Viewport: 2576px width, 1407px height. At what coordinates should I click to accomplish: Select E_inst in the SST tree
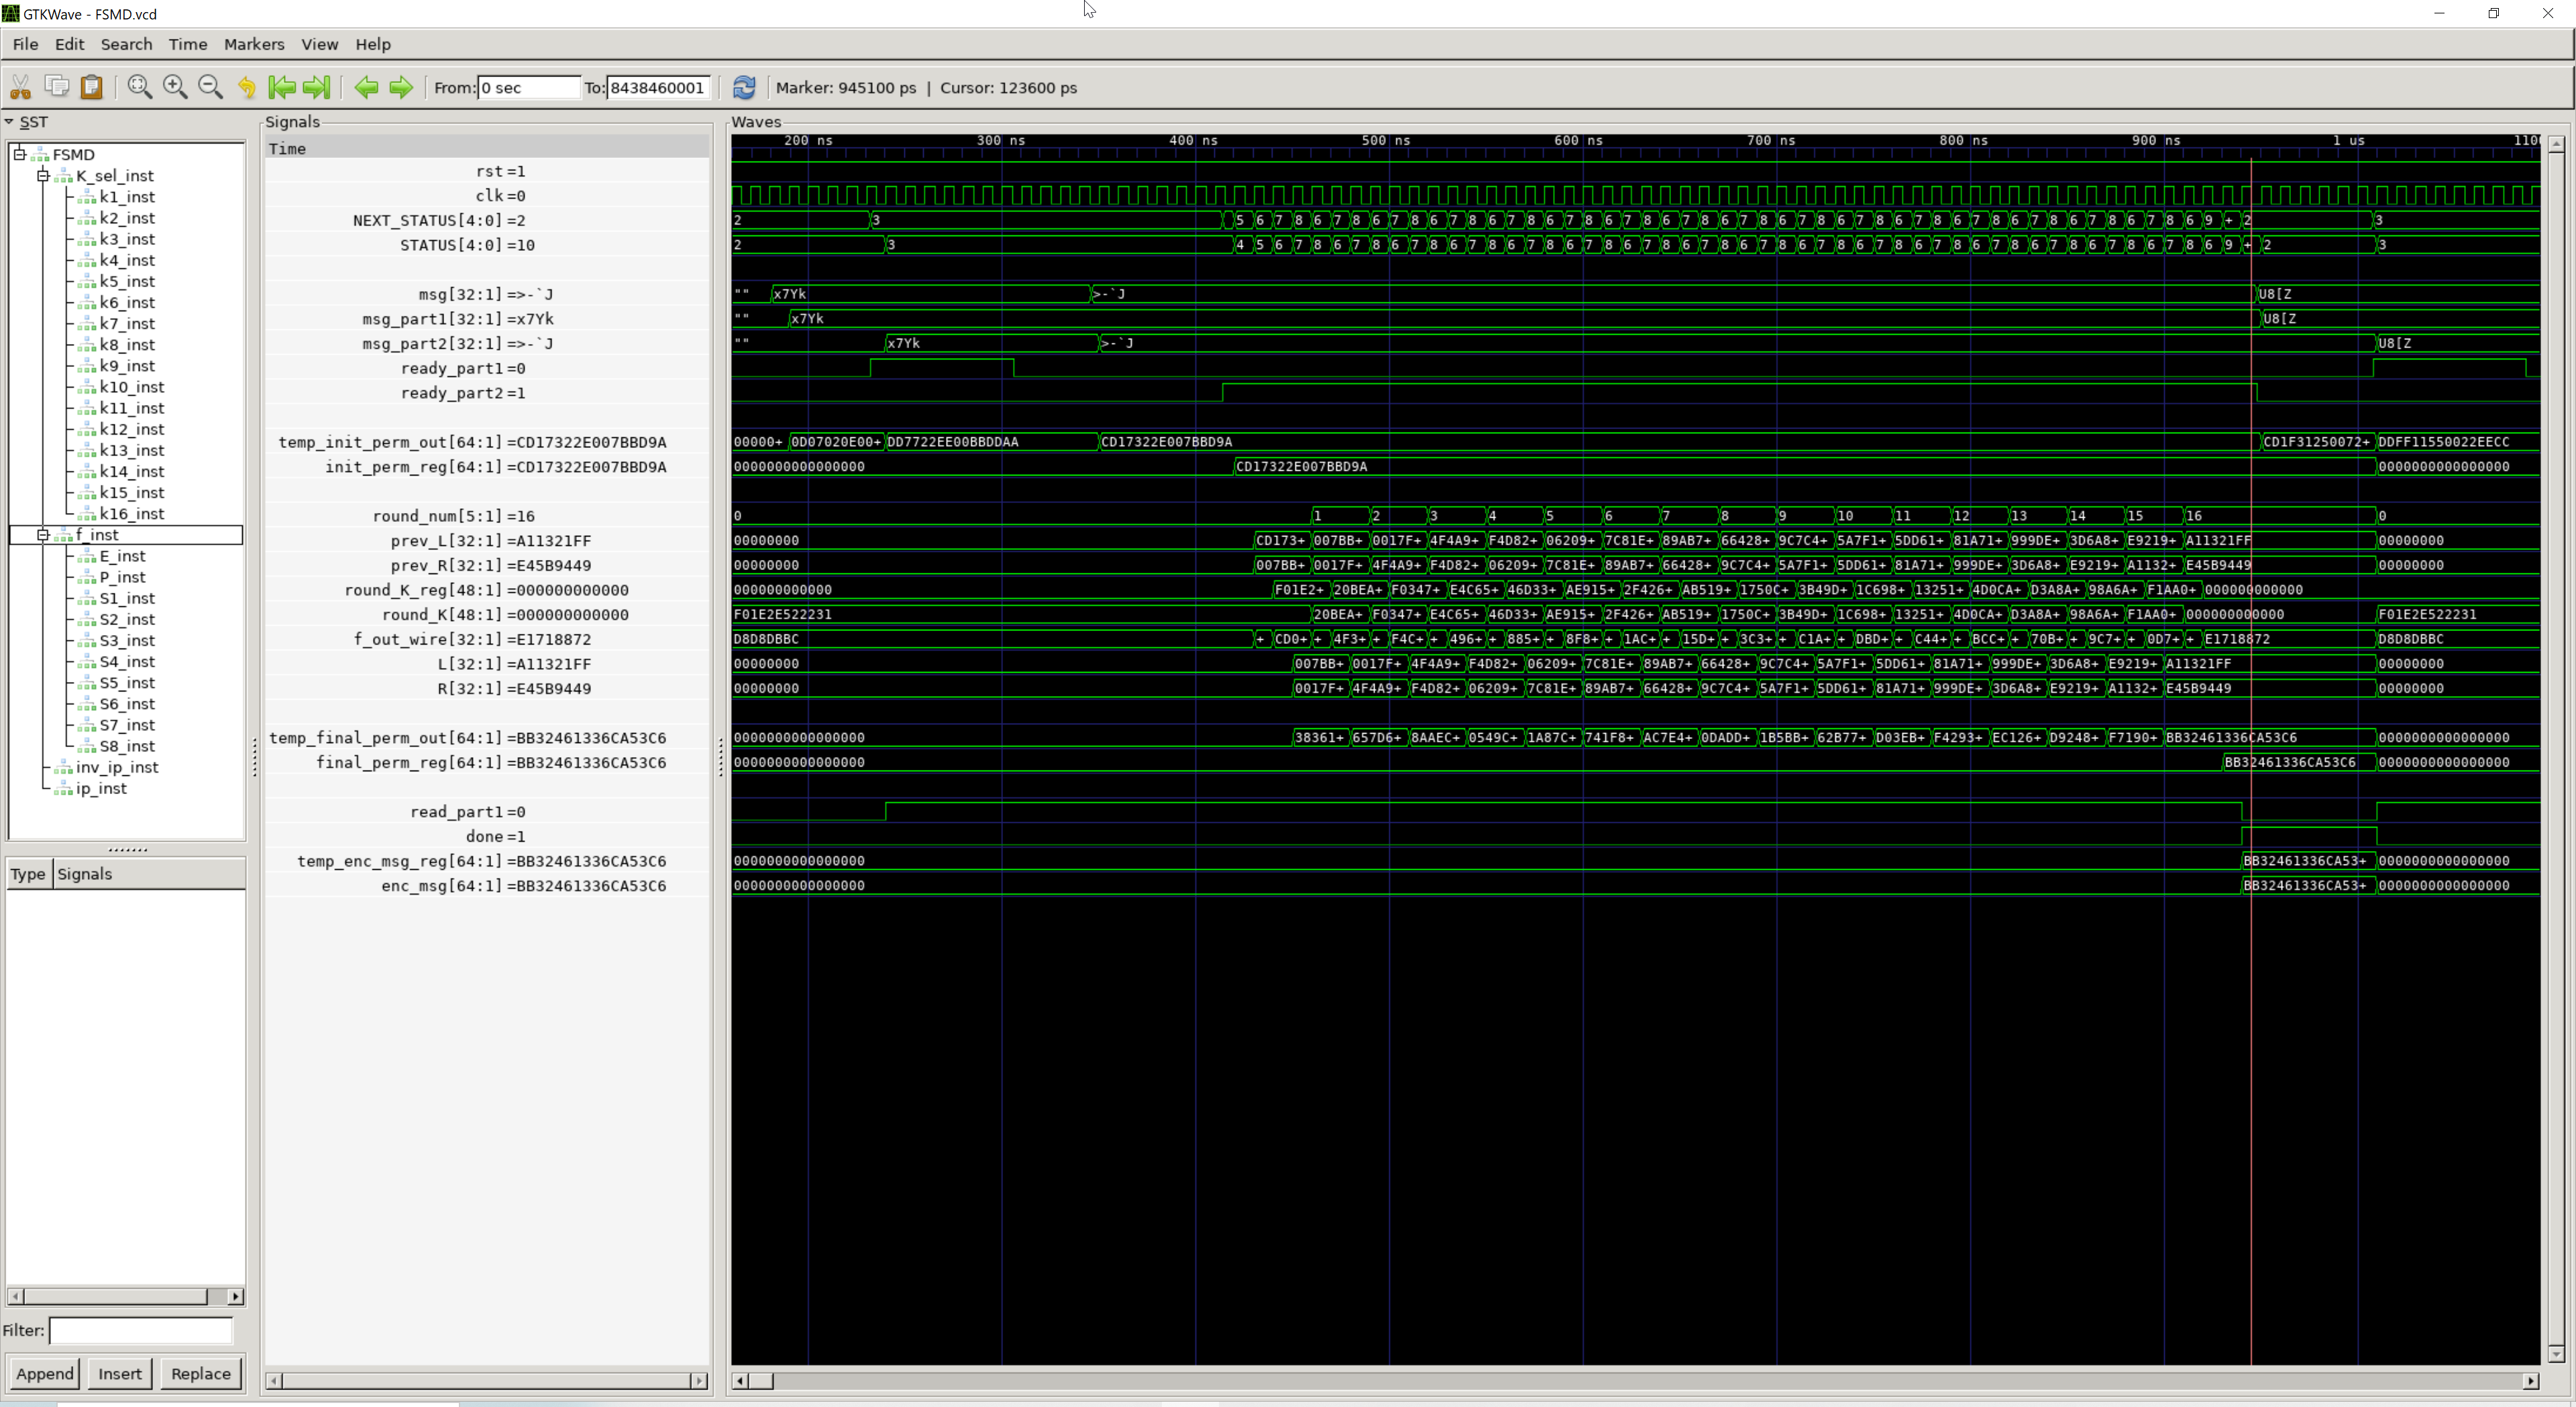click(122, 556)
